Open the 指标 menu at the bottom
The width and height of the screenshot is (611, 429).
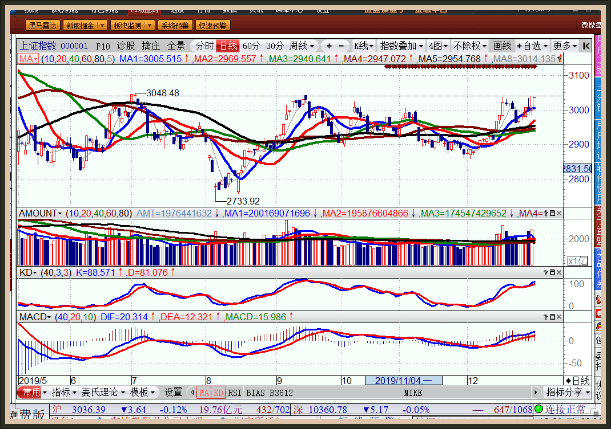(x=63, y=392)
